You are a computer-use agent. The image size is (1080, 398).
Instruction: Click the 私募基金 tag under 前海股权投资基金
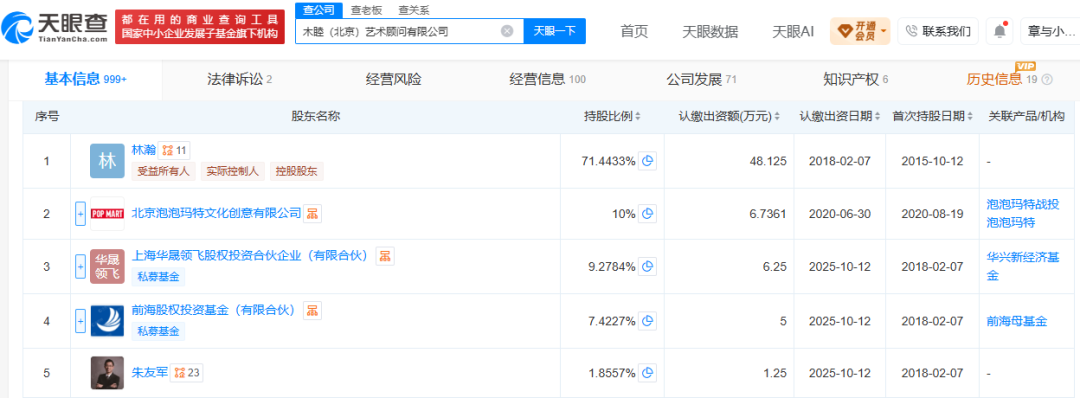click(158, 331)
